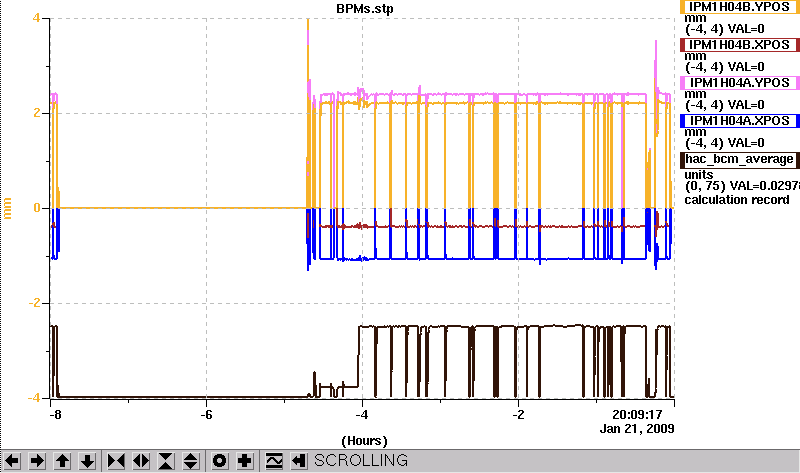Click the horizontal zoom-out diamond icon

click(x=141, y=461)
